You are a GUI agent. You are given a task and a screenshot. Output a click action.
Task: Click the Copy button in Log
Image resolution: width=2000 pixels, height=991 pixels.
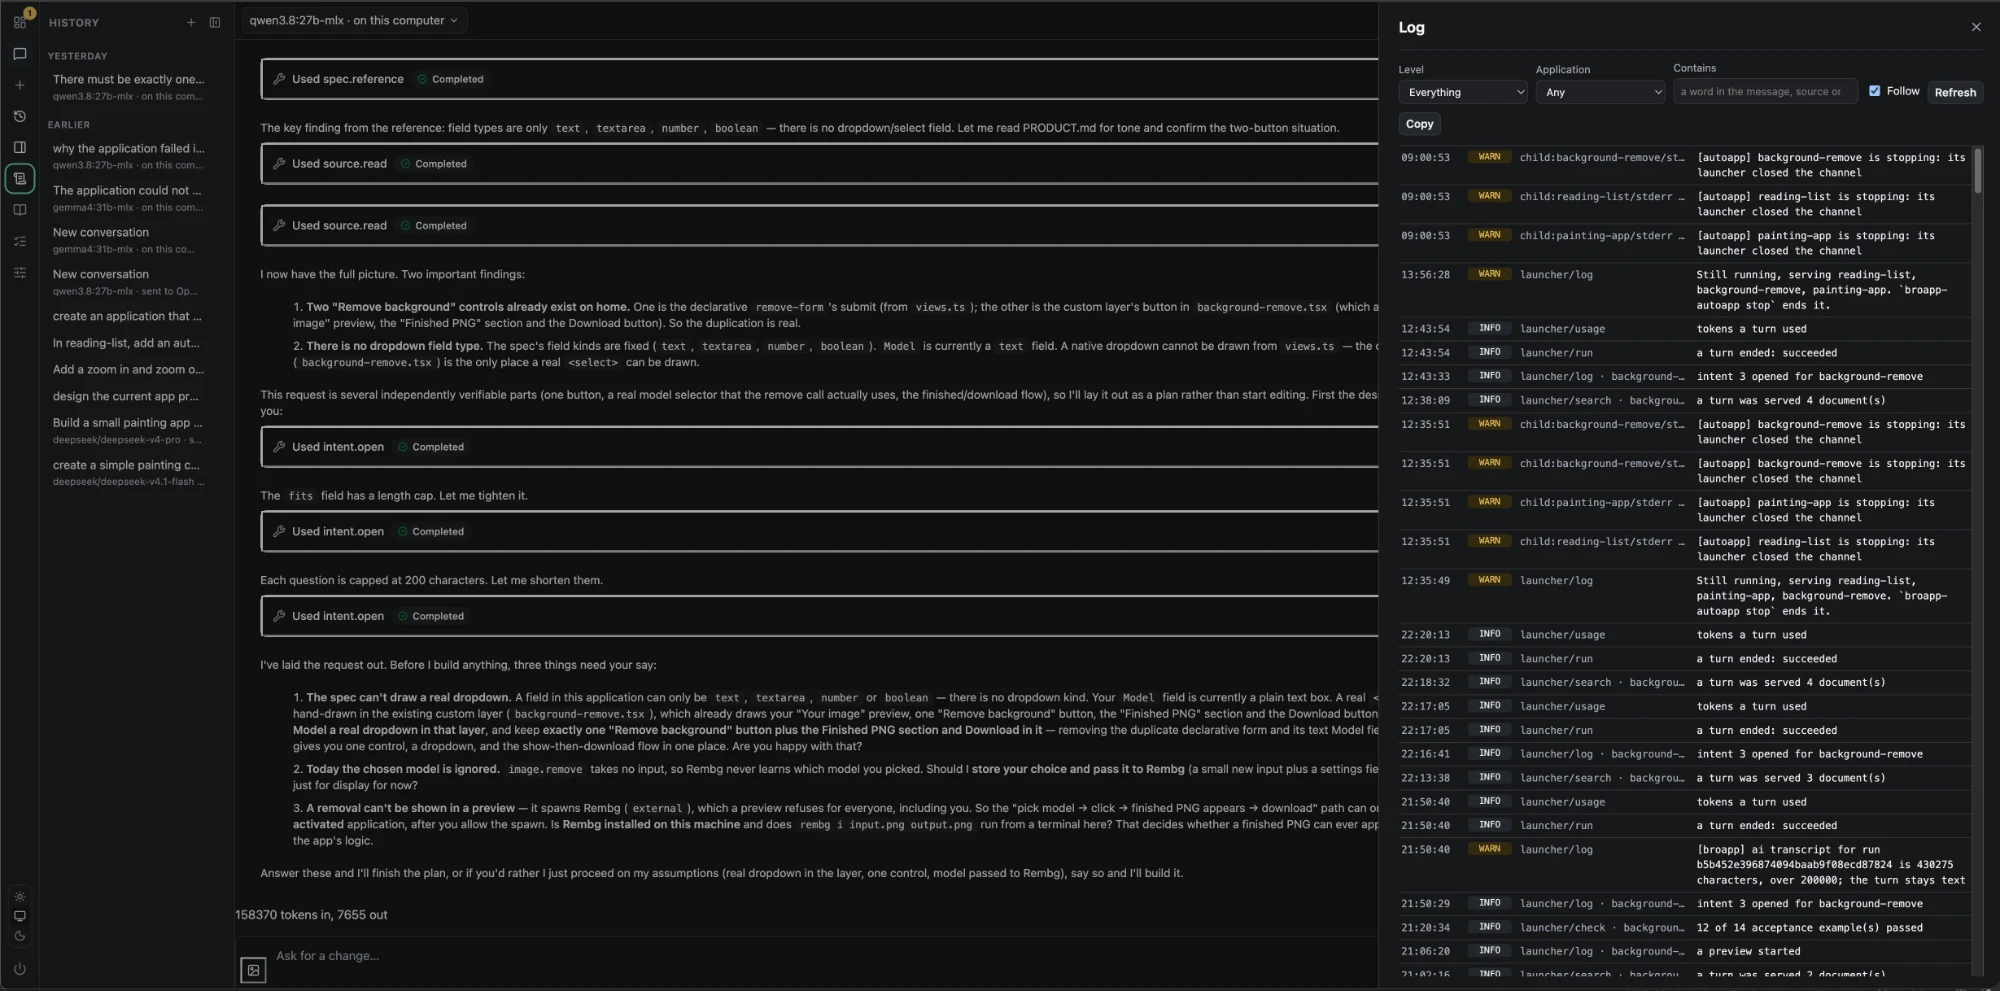1419,124
